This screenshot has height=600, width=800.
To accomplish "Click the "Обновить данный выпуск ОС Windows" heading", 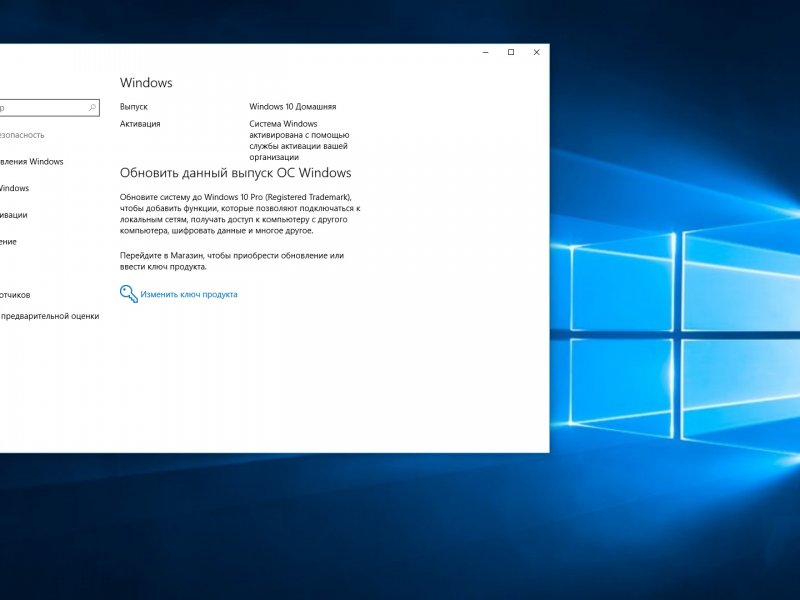I will pyautogui.click(x=236, y=173).
